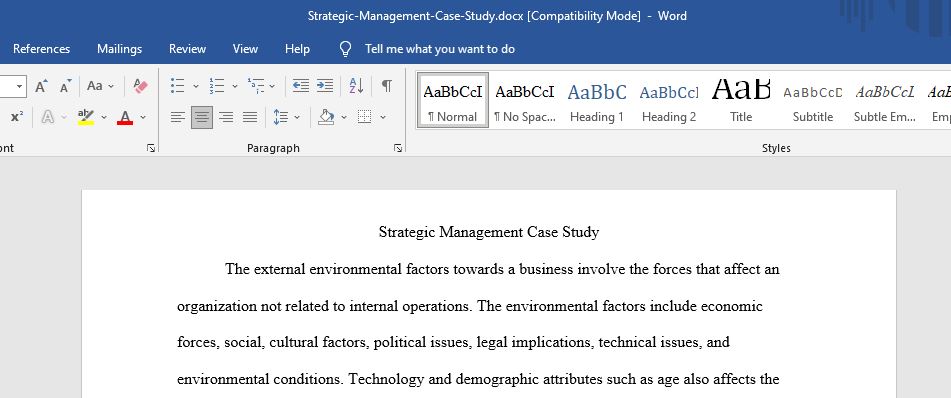
Task: Click the Shading paint bucket icon
Action: (x=326, y=116)
